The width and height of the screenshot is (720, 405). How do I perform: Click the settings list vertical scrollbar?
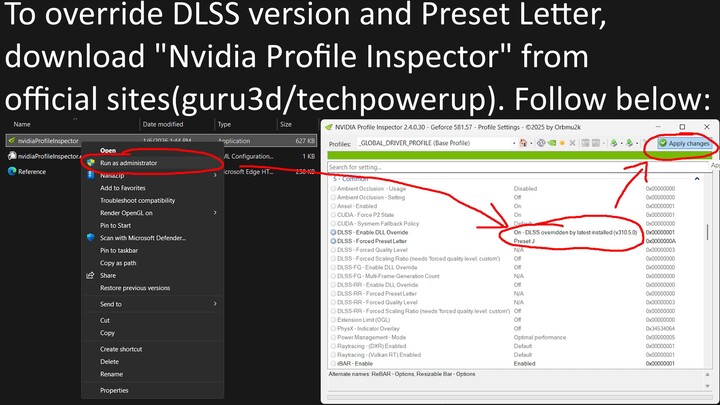pos(708,232)
